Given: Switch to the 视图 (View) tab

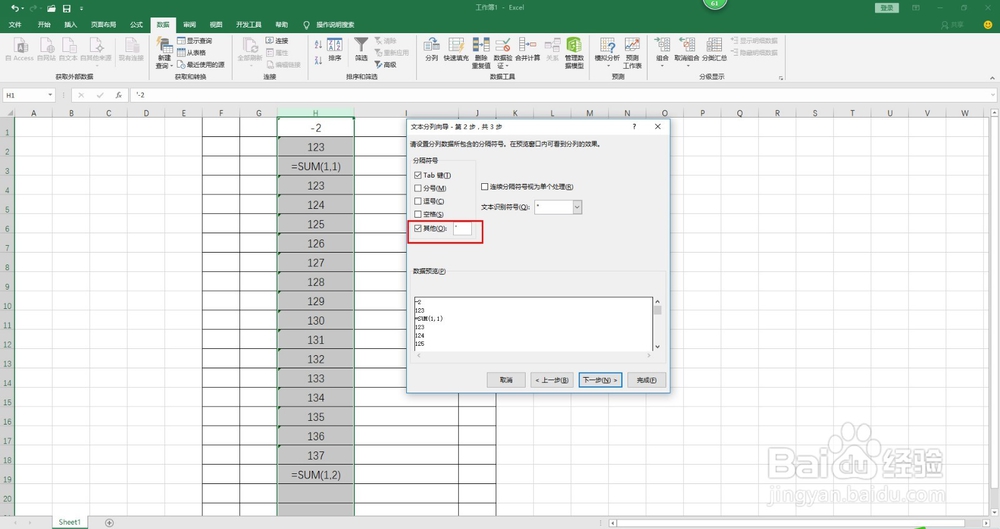Looking at the screenshot, I should (216, 25).
